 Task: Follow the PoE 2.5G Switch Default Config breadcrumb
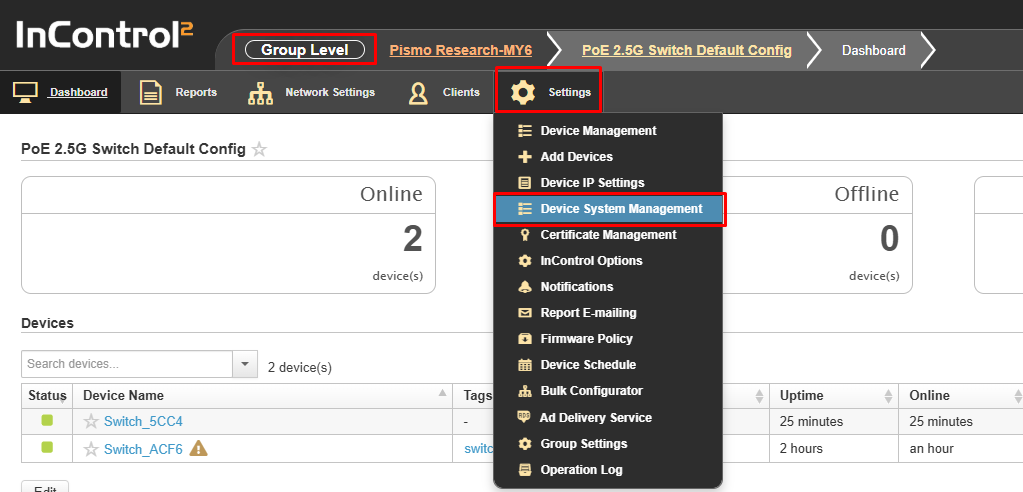[x=687, y=50]
